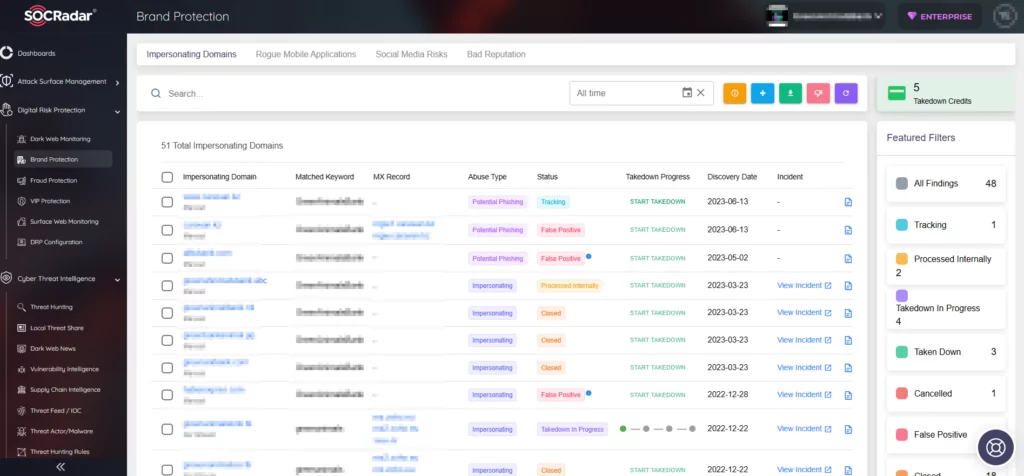Click the Digital Risk Protection hand icon

tap(7, 110)
